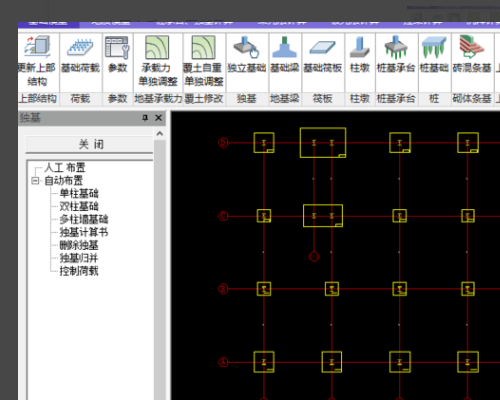Select 覆土自重单独调整 tool
500x400 pixels.
pos(204,47)
